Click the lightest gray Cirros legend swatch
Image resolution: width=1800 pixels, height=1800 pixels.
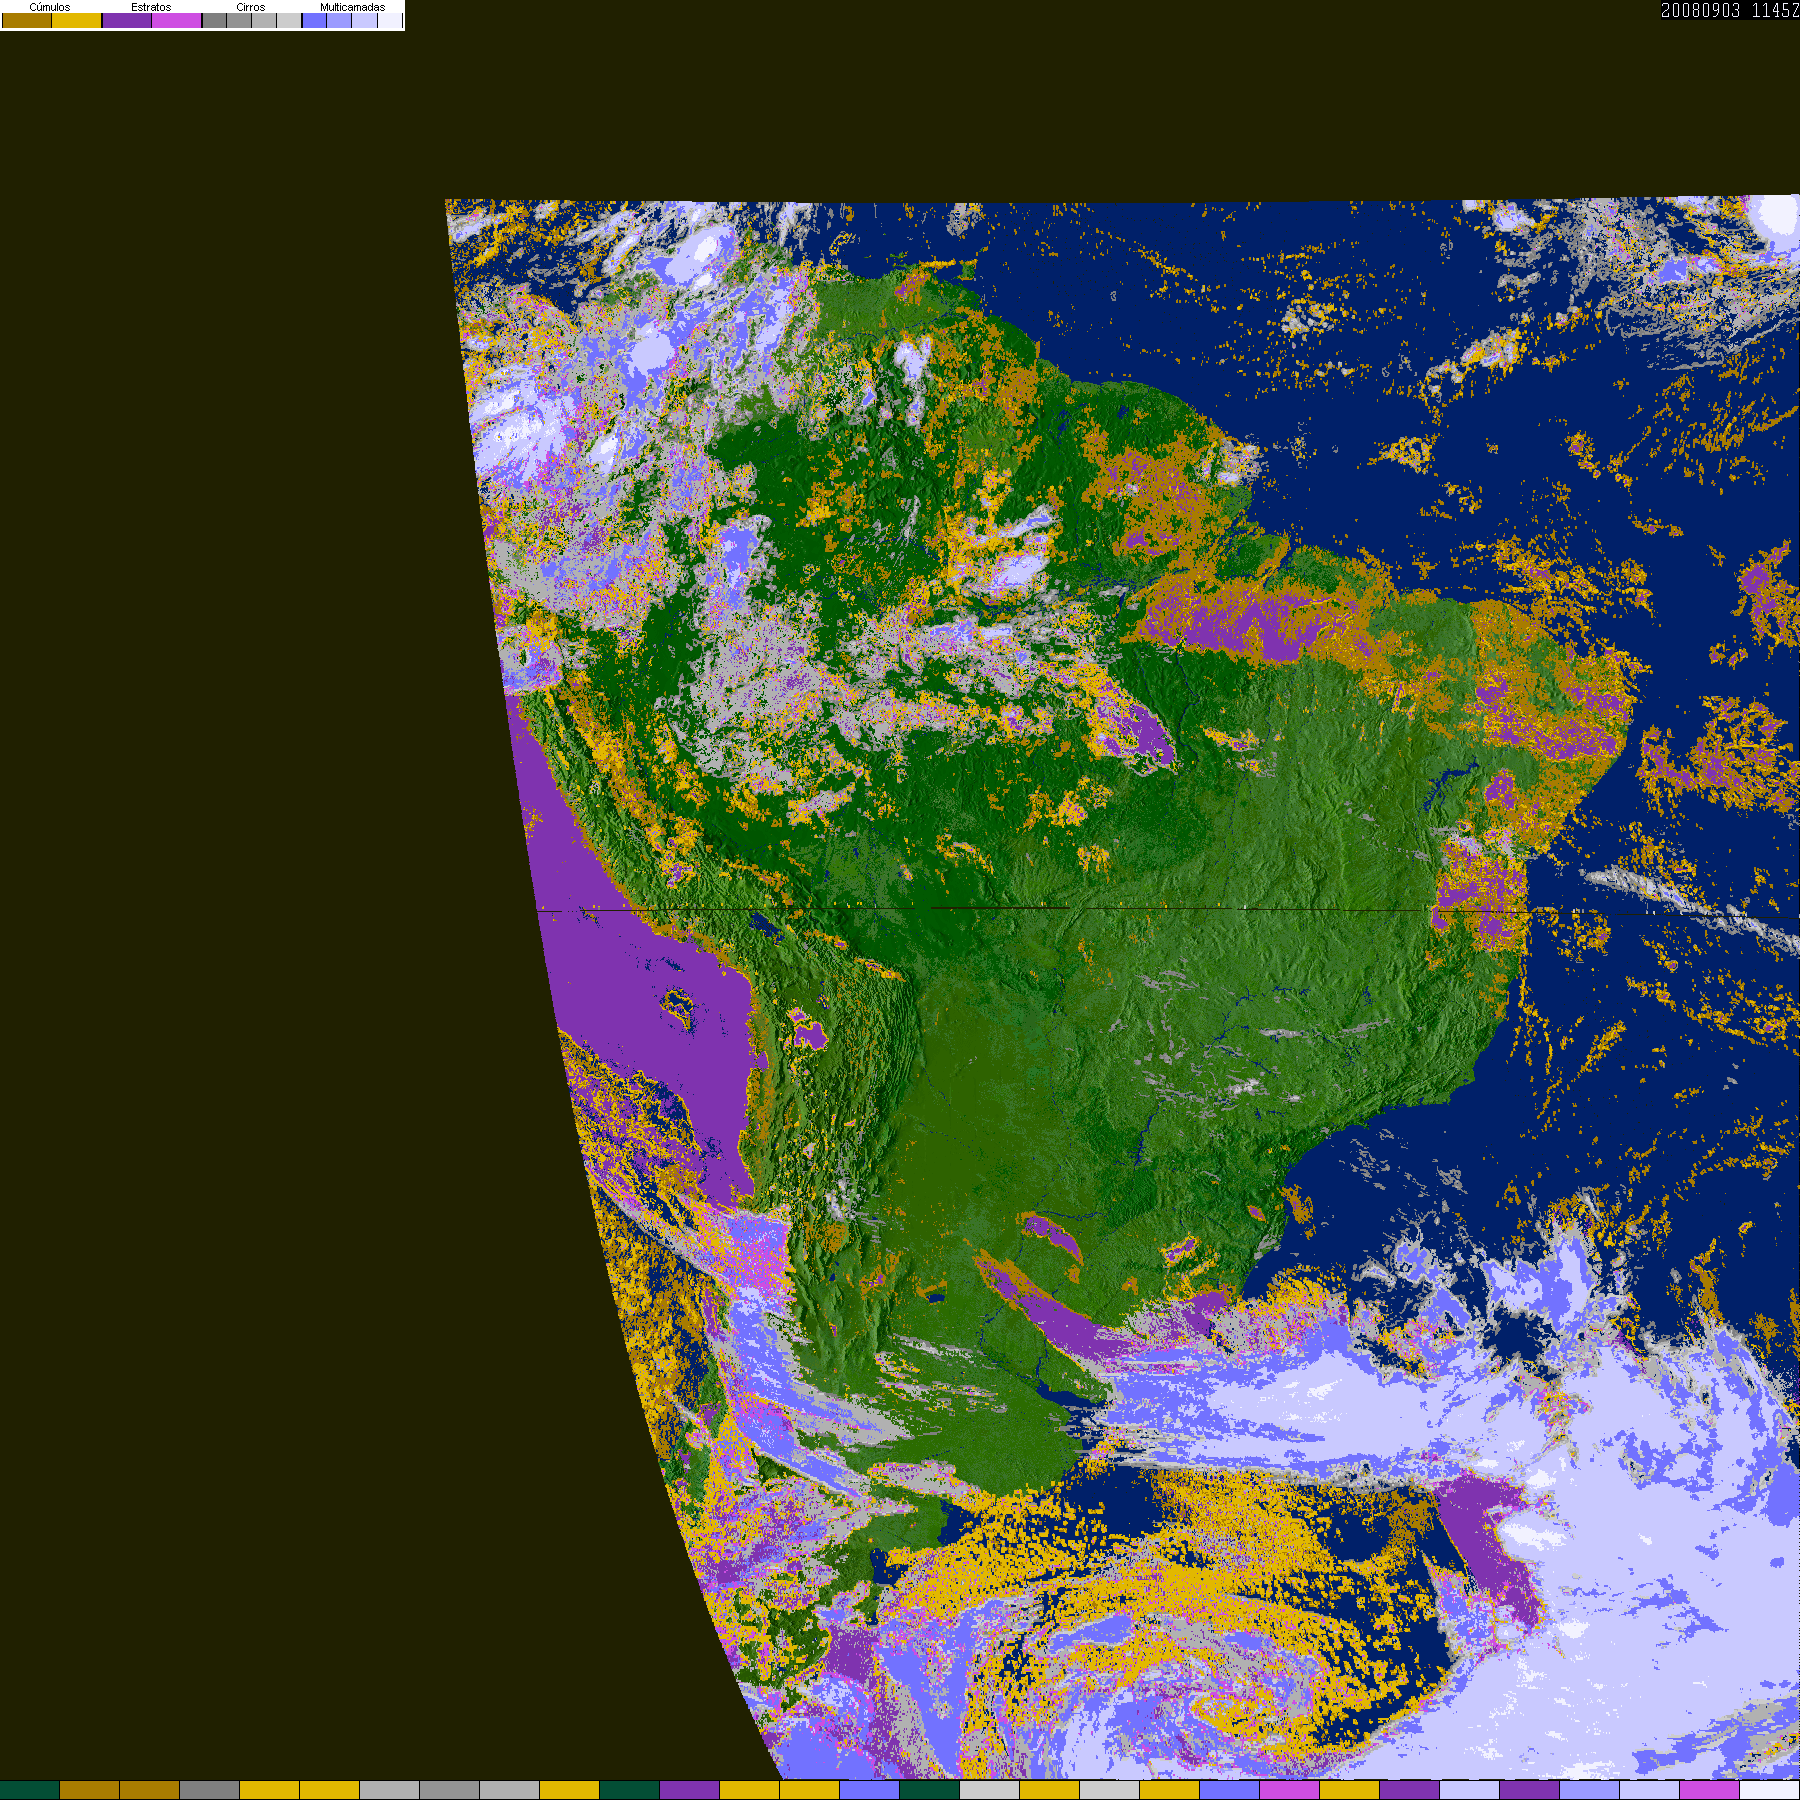pos(289,20)
